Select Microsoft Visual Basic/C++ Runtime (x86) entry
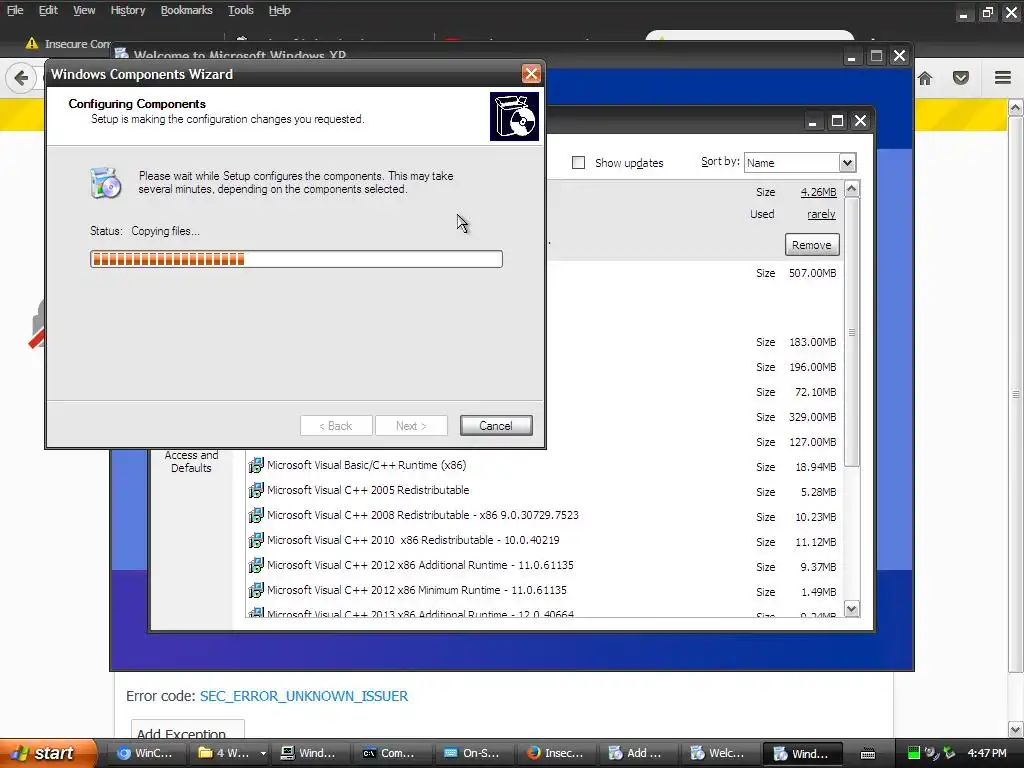This screenshot has width=1024, height=768. click(366, 465)
